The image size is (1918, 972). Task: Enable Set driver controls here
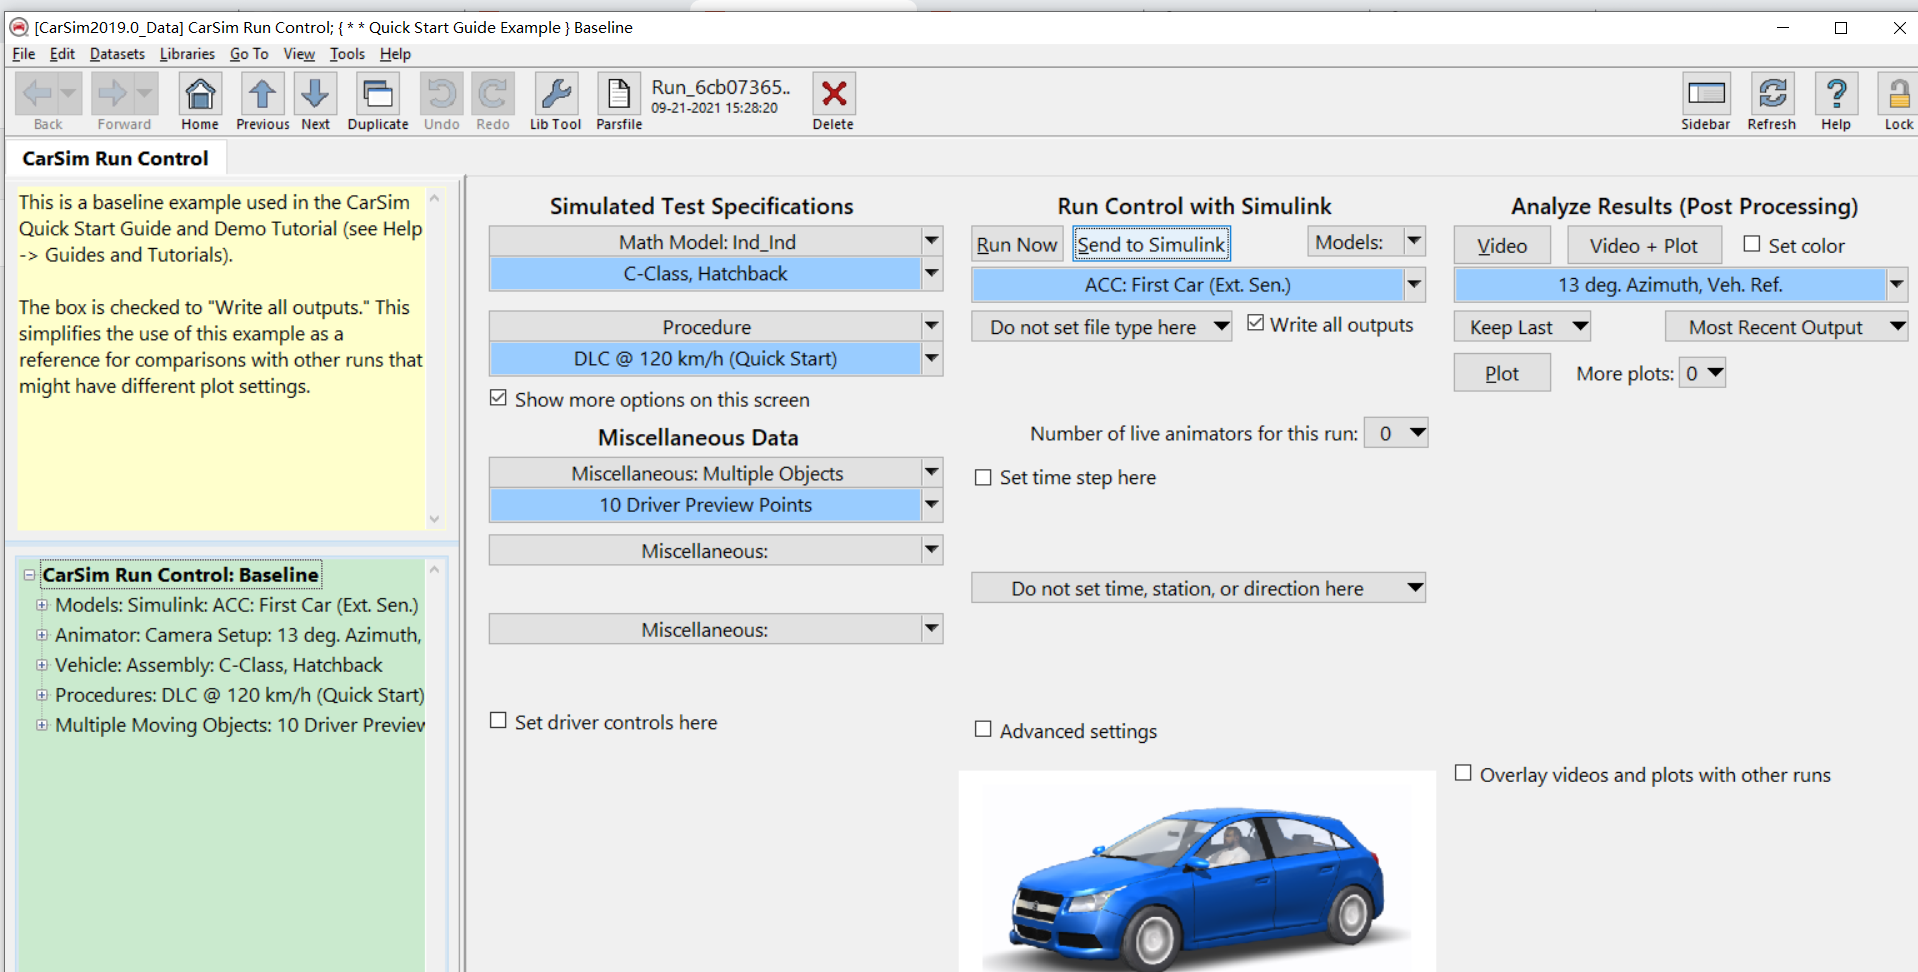[x=498, y=720]
